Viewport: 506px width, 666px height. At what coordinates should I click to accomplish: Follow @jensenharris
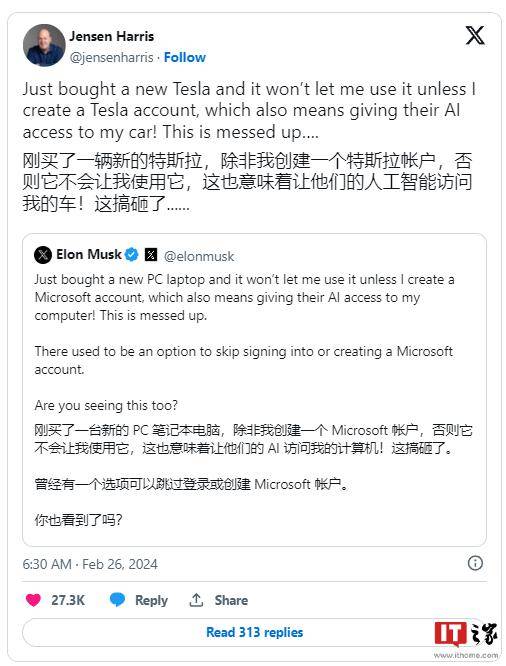(x=185, y=57)
